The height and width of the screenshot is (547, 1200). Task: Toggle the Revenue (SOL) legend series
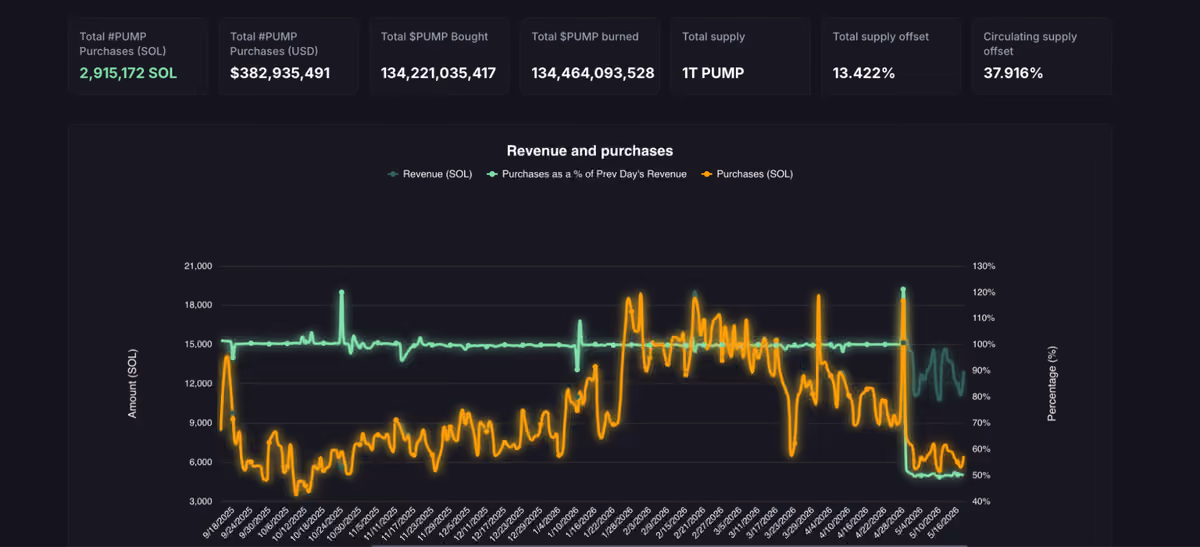[430, 174]
